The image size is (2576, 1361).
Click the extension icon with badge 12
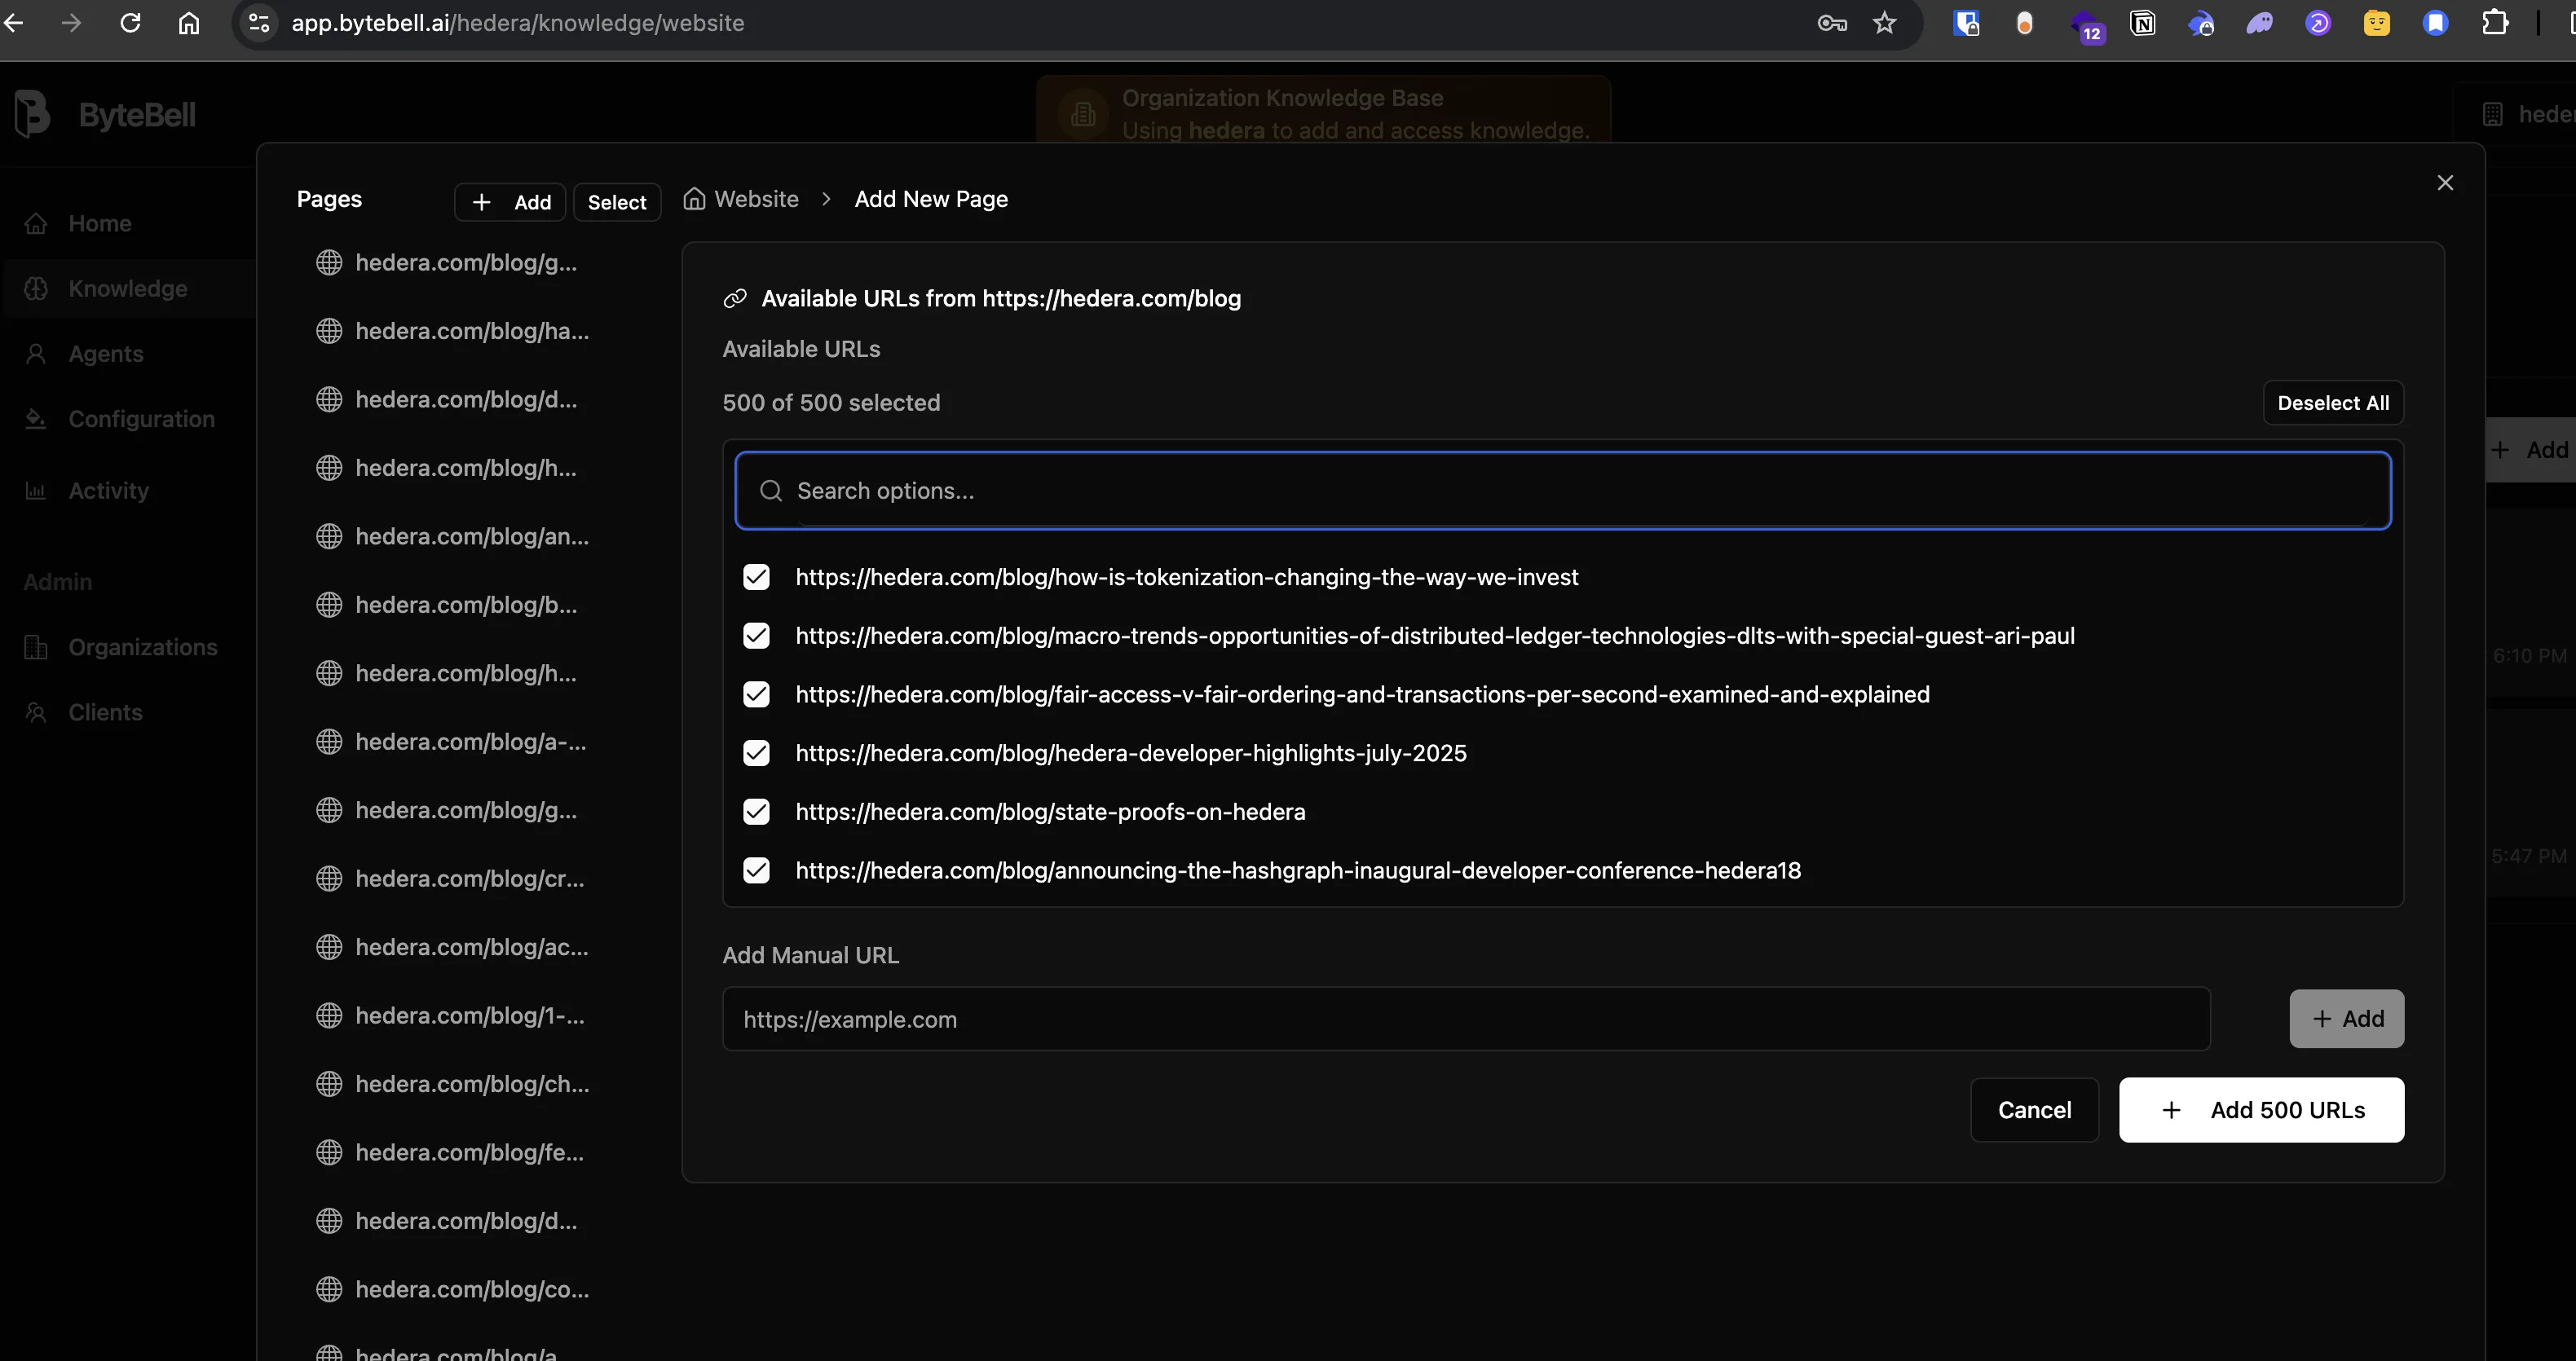pos(2088,25)
